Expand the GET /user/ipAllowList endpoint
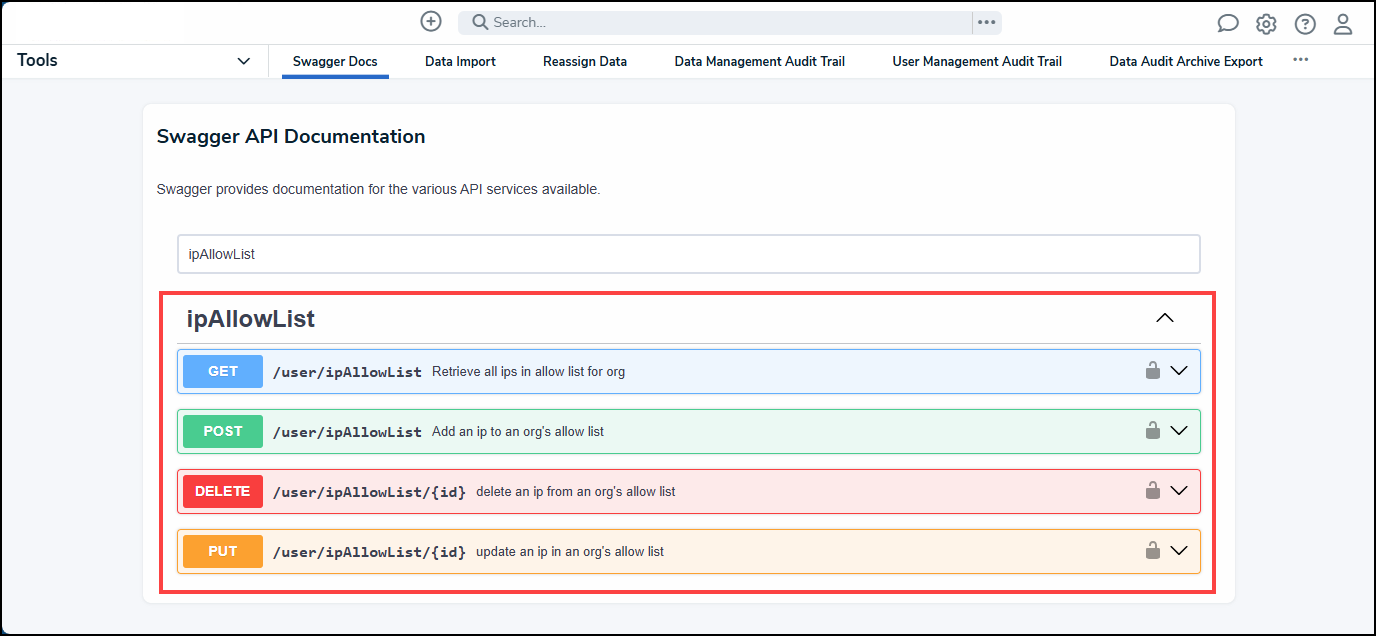 pyautogui.click(x=1179, y=370)
